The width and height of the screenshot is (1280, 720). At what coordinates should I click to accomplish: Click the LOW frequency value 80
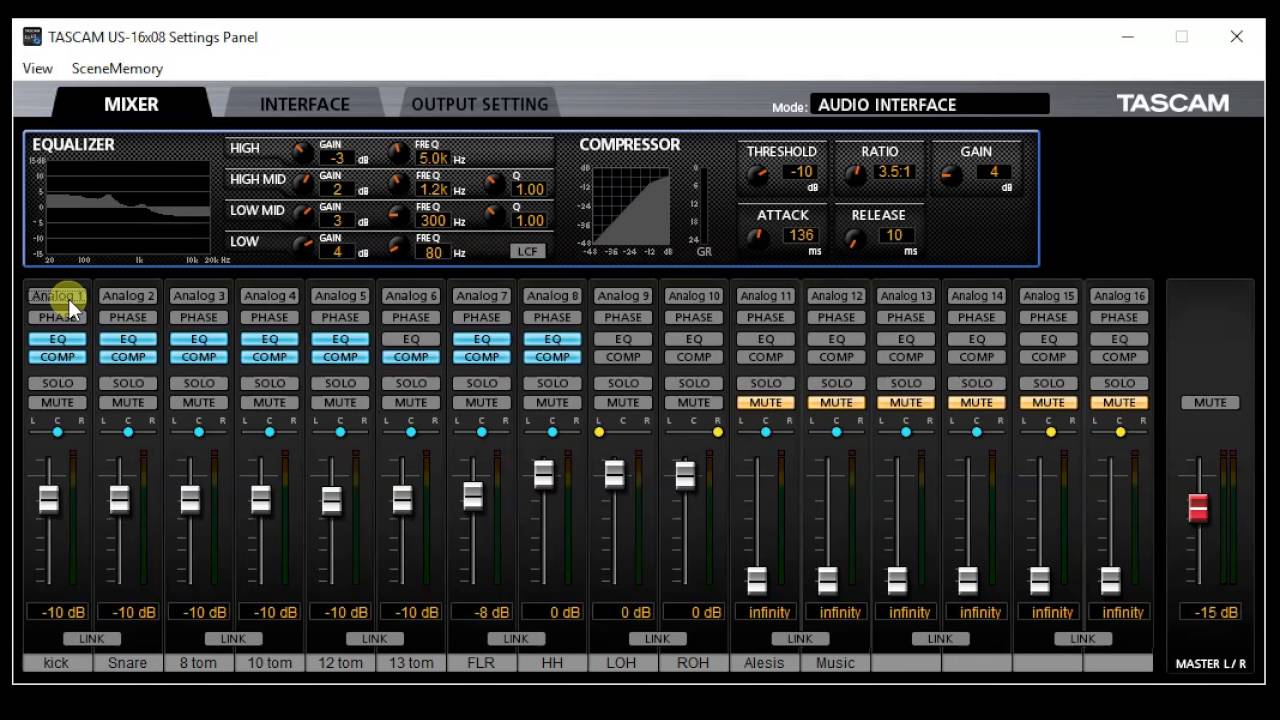point(434,252)
